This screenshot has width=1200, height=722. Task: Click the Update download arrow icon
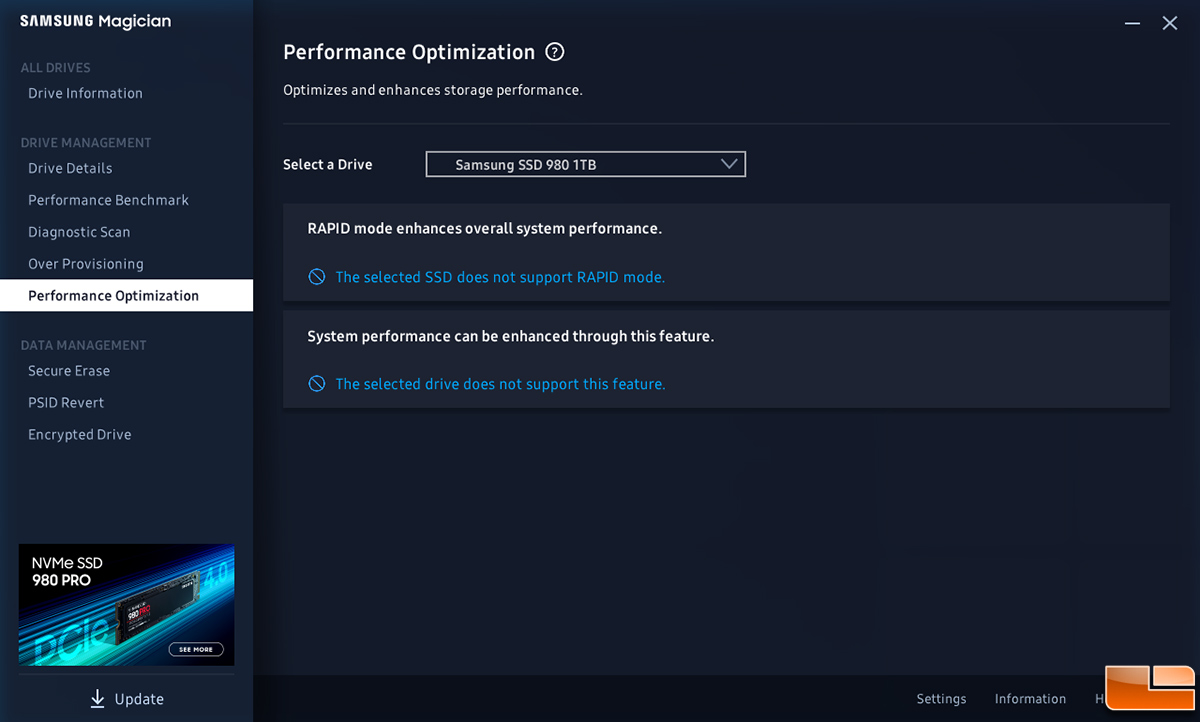(97, 699)
